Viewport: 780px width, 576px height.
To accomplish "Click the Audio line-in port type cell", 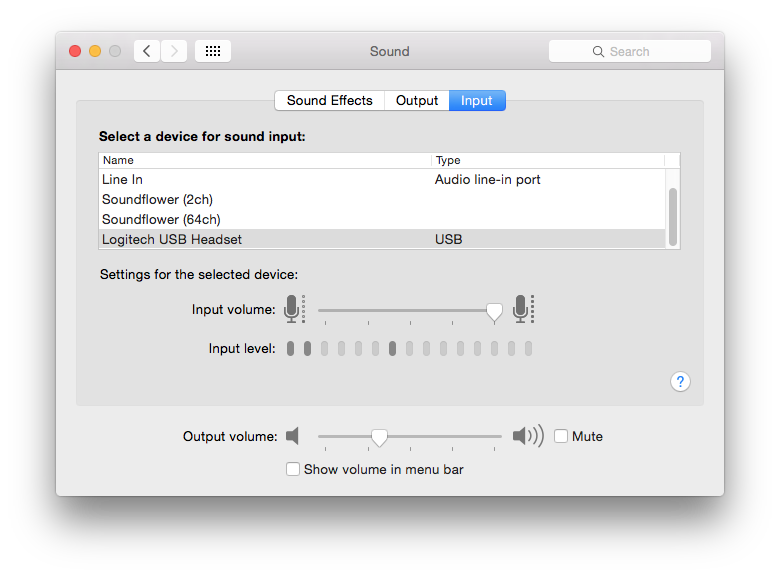I will [x=488, y=180].
